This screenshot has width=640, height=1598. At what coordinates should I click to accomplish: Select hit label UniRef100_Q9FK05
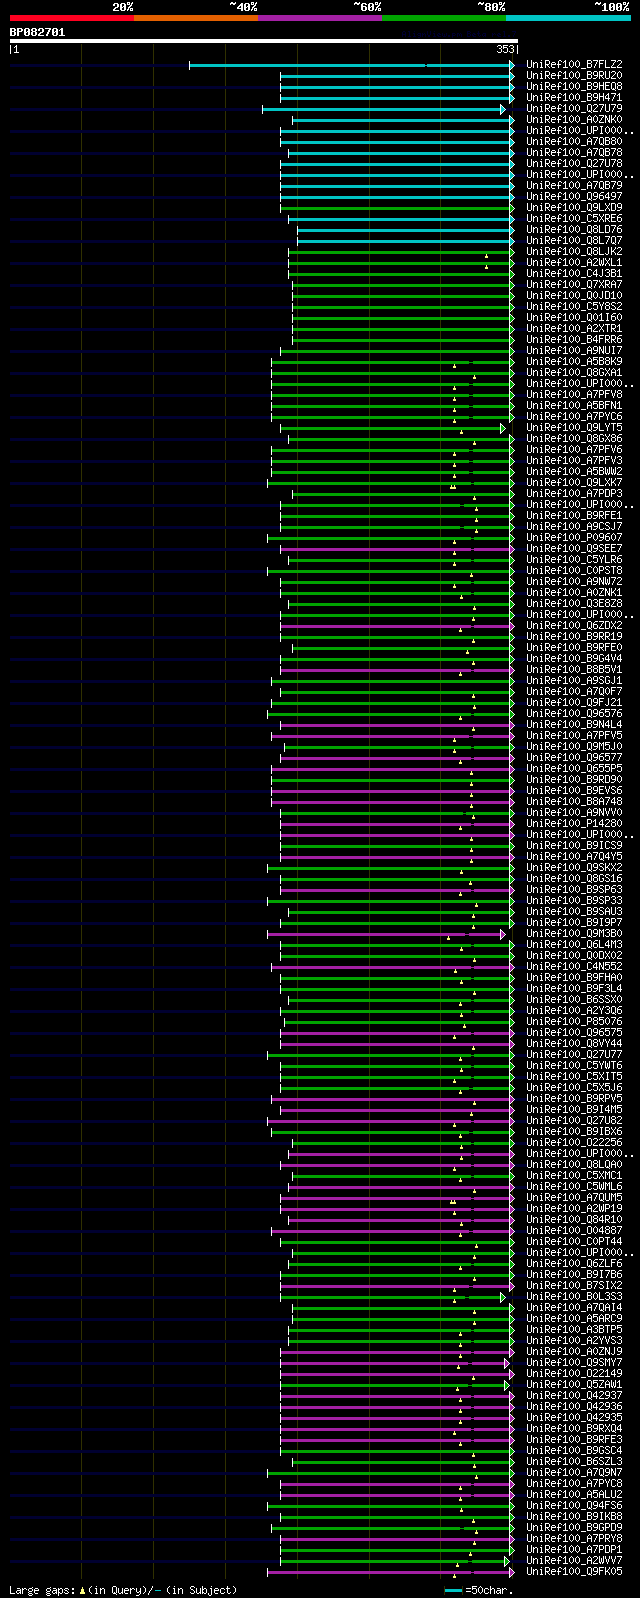(x=574, y=1572)
